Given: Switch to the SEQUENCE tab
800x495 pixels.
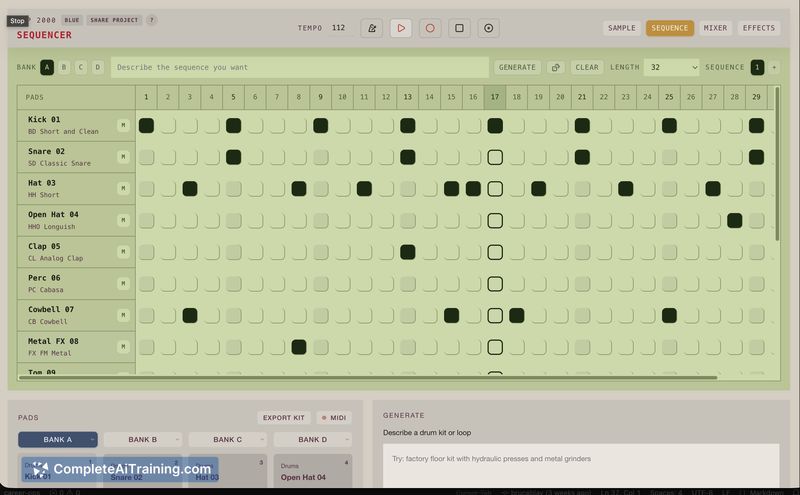Looking at the screenshot, I should coord(669,28).
